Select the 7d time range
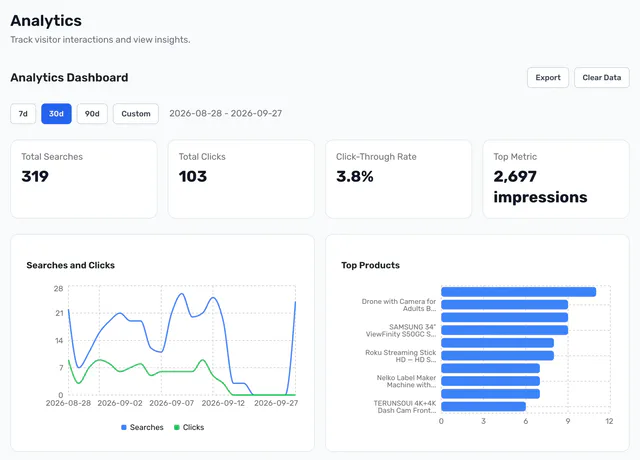 point(23,113)
